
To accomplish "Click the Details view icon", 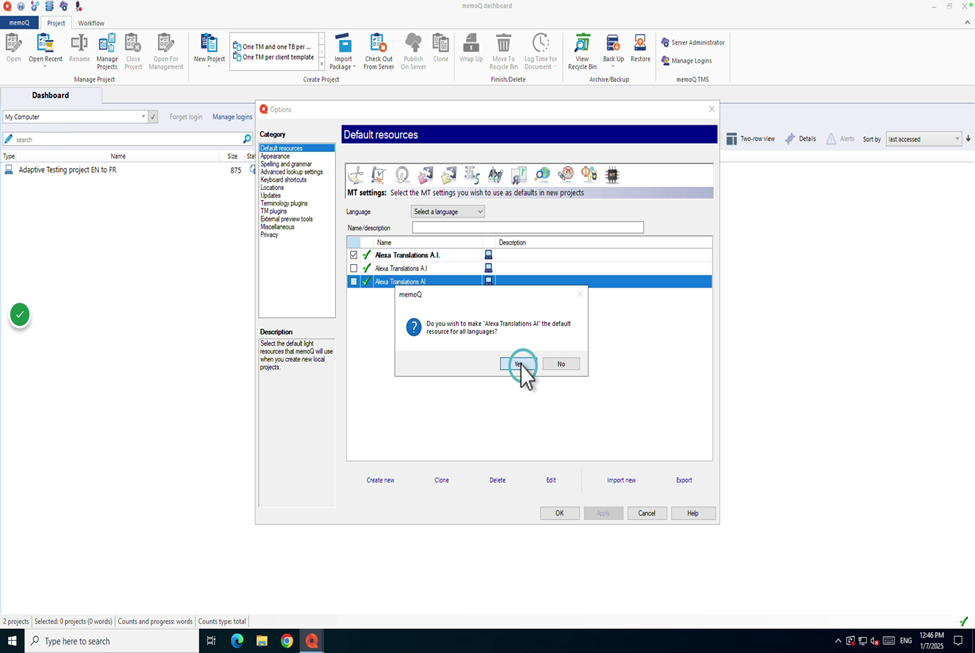I will tap(800, 139).
